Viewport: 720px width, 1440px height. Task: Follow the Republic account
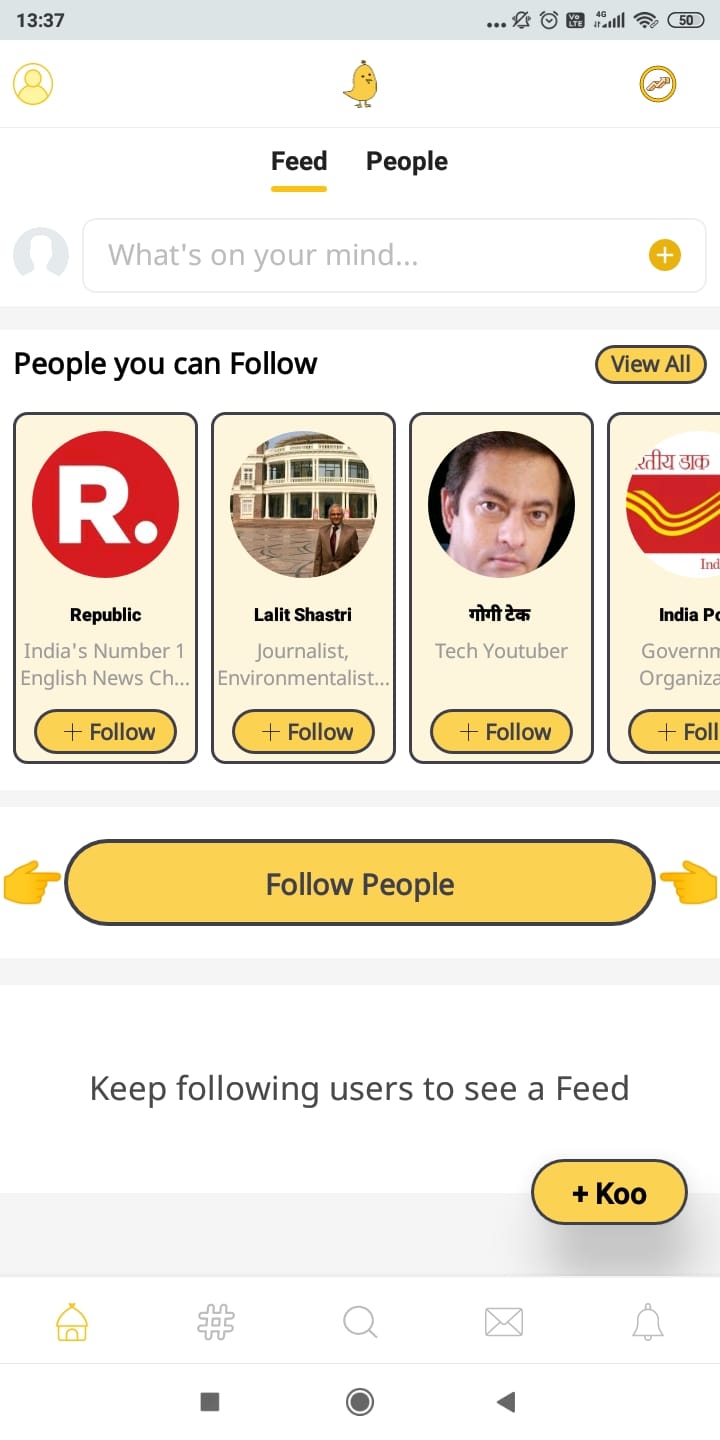pyautogui.click(x=106, y=732)
